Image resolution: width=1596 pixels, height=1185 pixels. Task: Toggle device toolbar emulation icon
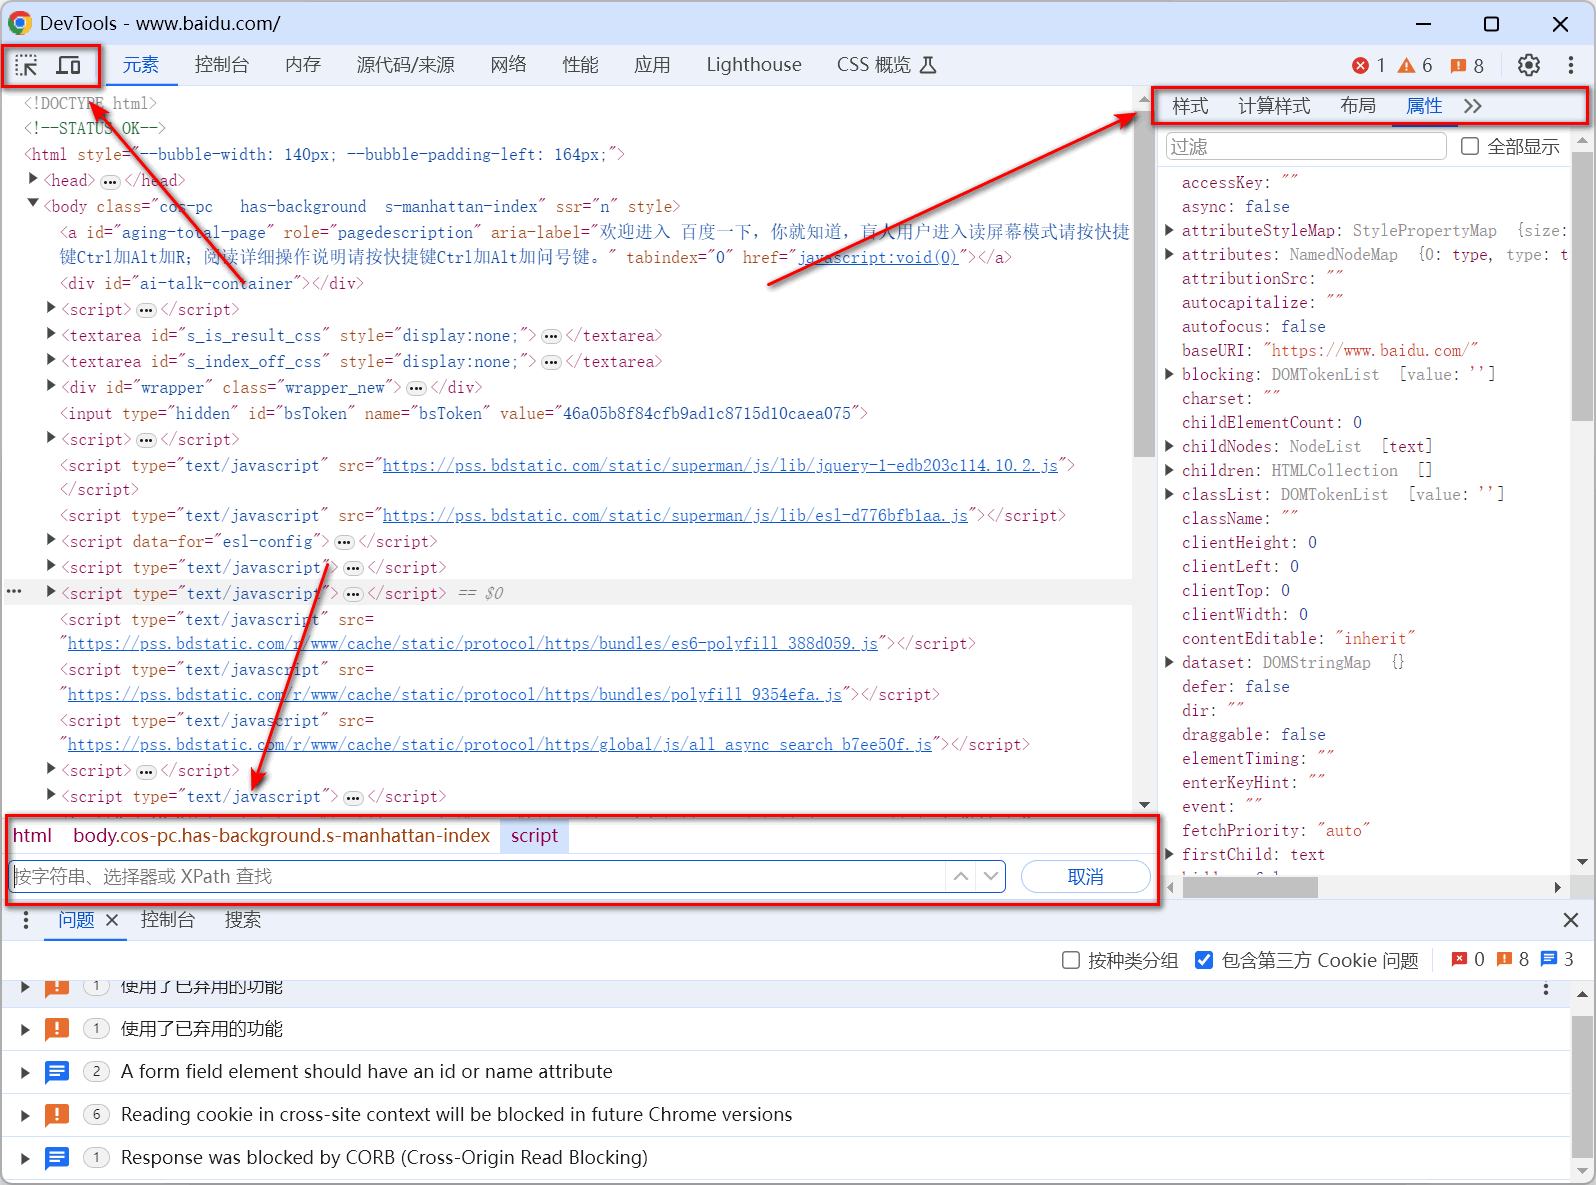pos(68,66)
